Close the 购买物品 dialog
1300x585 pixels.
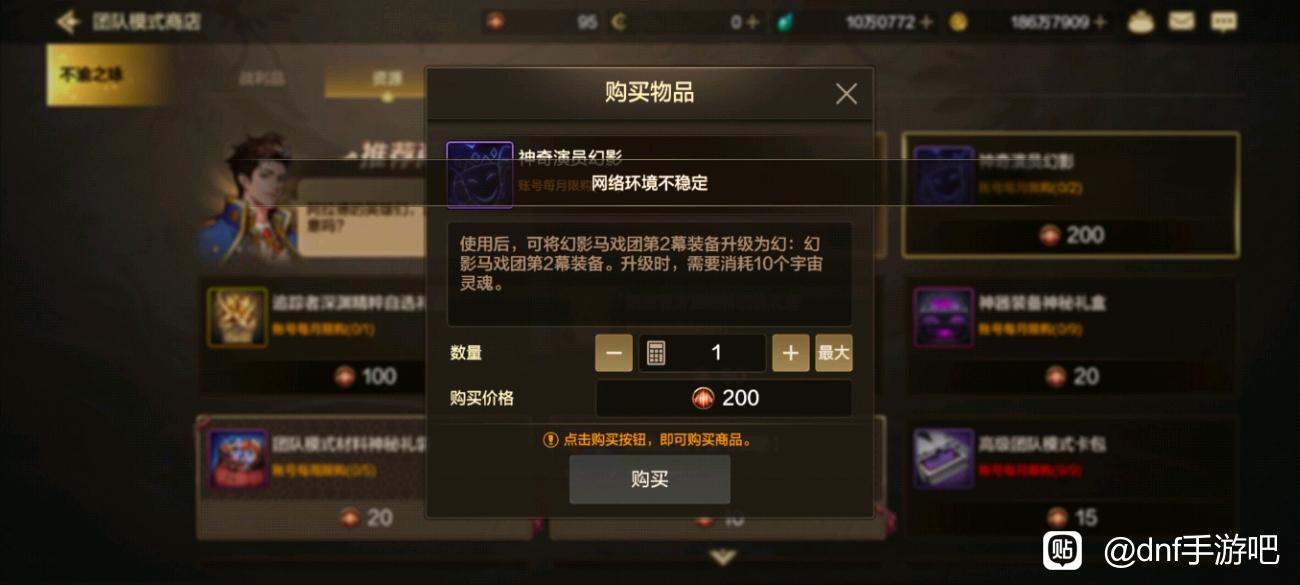click(846, 94)
